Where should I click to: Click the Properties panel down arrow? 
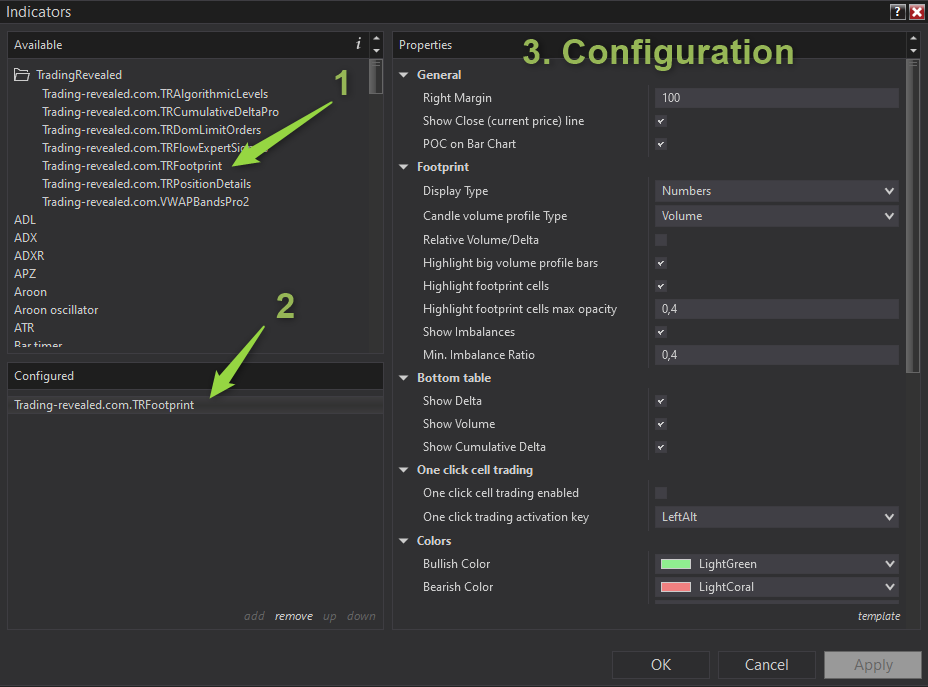tap(913, 50)
